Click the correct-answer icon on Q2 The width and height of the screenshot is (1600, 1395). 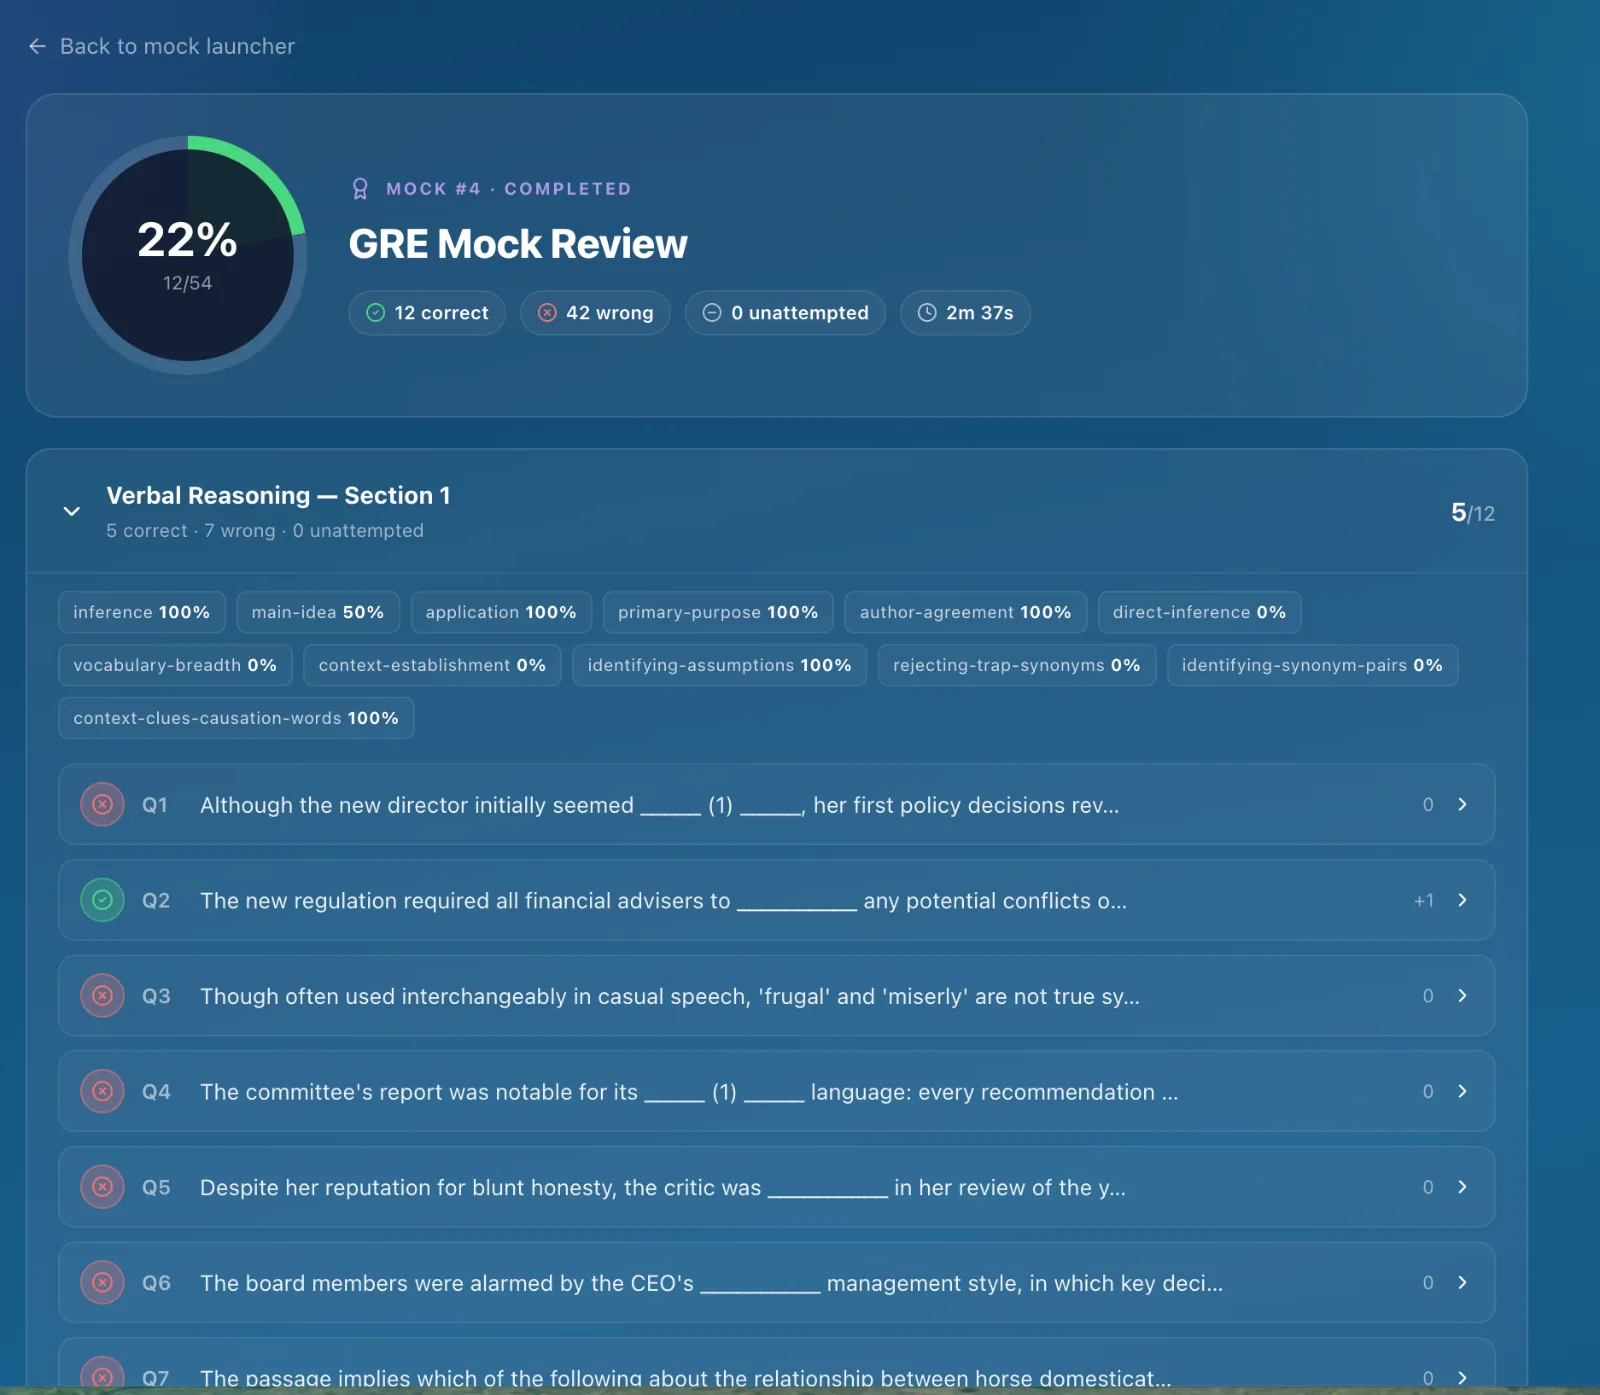click(x=102, y=900)
